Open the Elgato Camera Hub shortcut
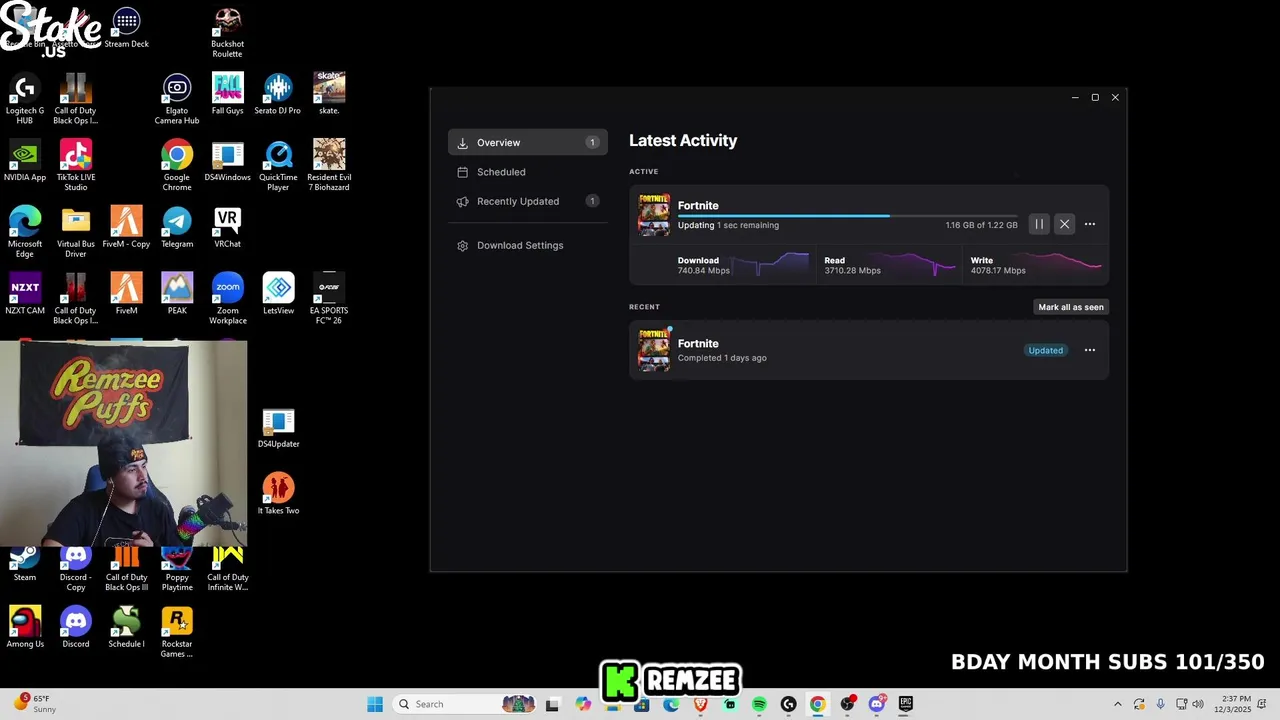Screen dimensions: 1280x720 point(177,100)
